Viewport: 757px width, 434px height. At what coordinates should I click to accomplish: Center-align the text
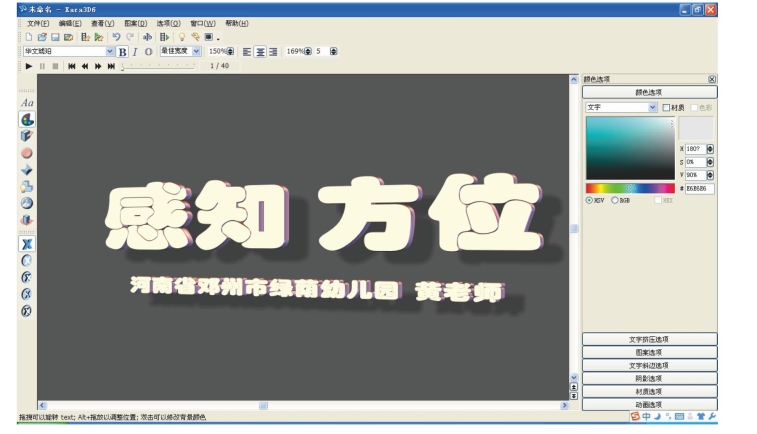pos(260,52)
